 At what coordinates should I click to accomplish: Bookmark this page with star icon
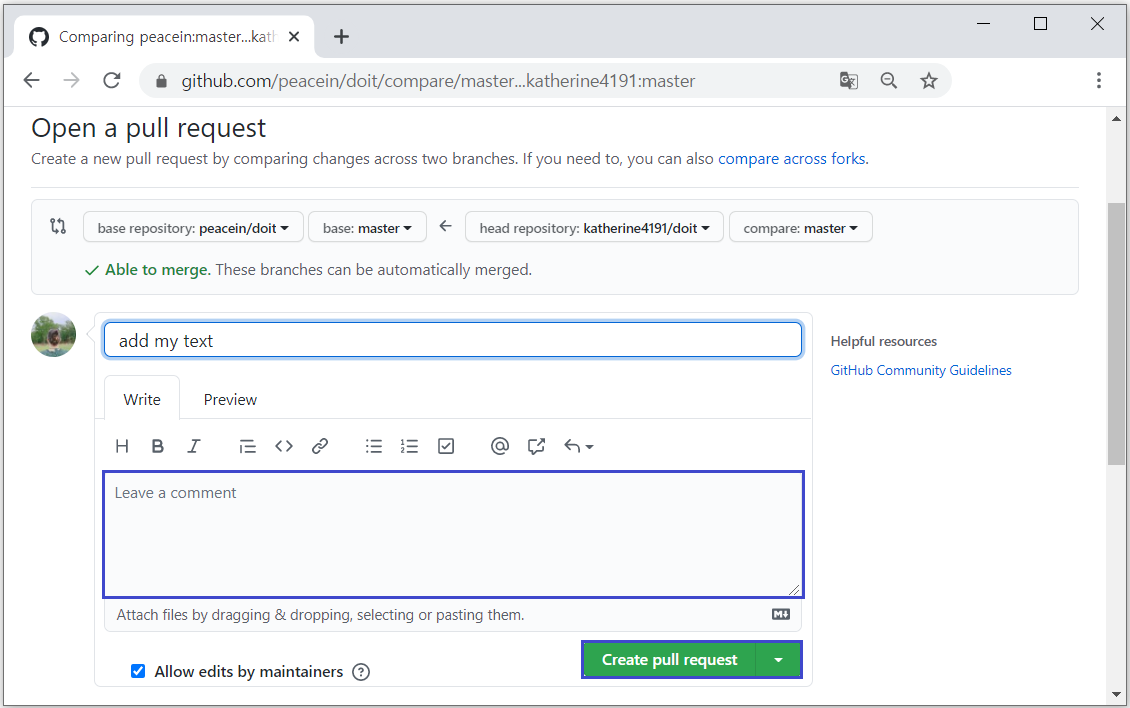pos(929,80)
